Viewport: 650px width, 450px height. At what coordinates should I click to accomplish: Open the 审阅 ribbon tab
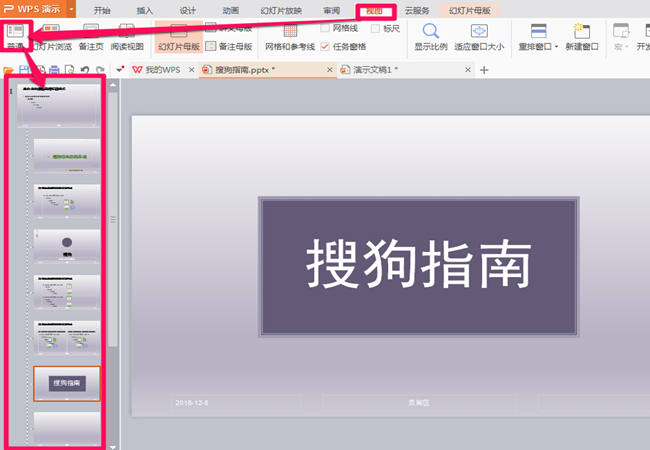(x=332, y=10)
